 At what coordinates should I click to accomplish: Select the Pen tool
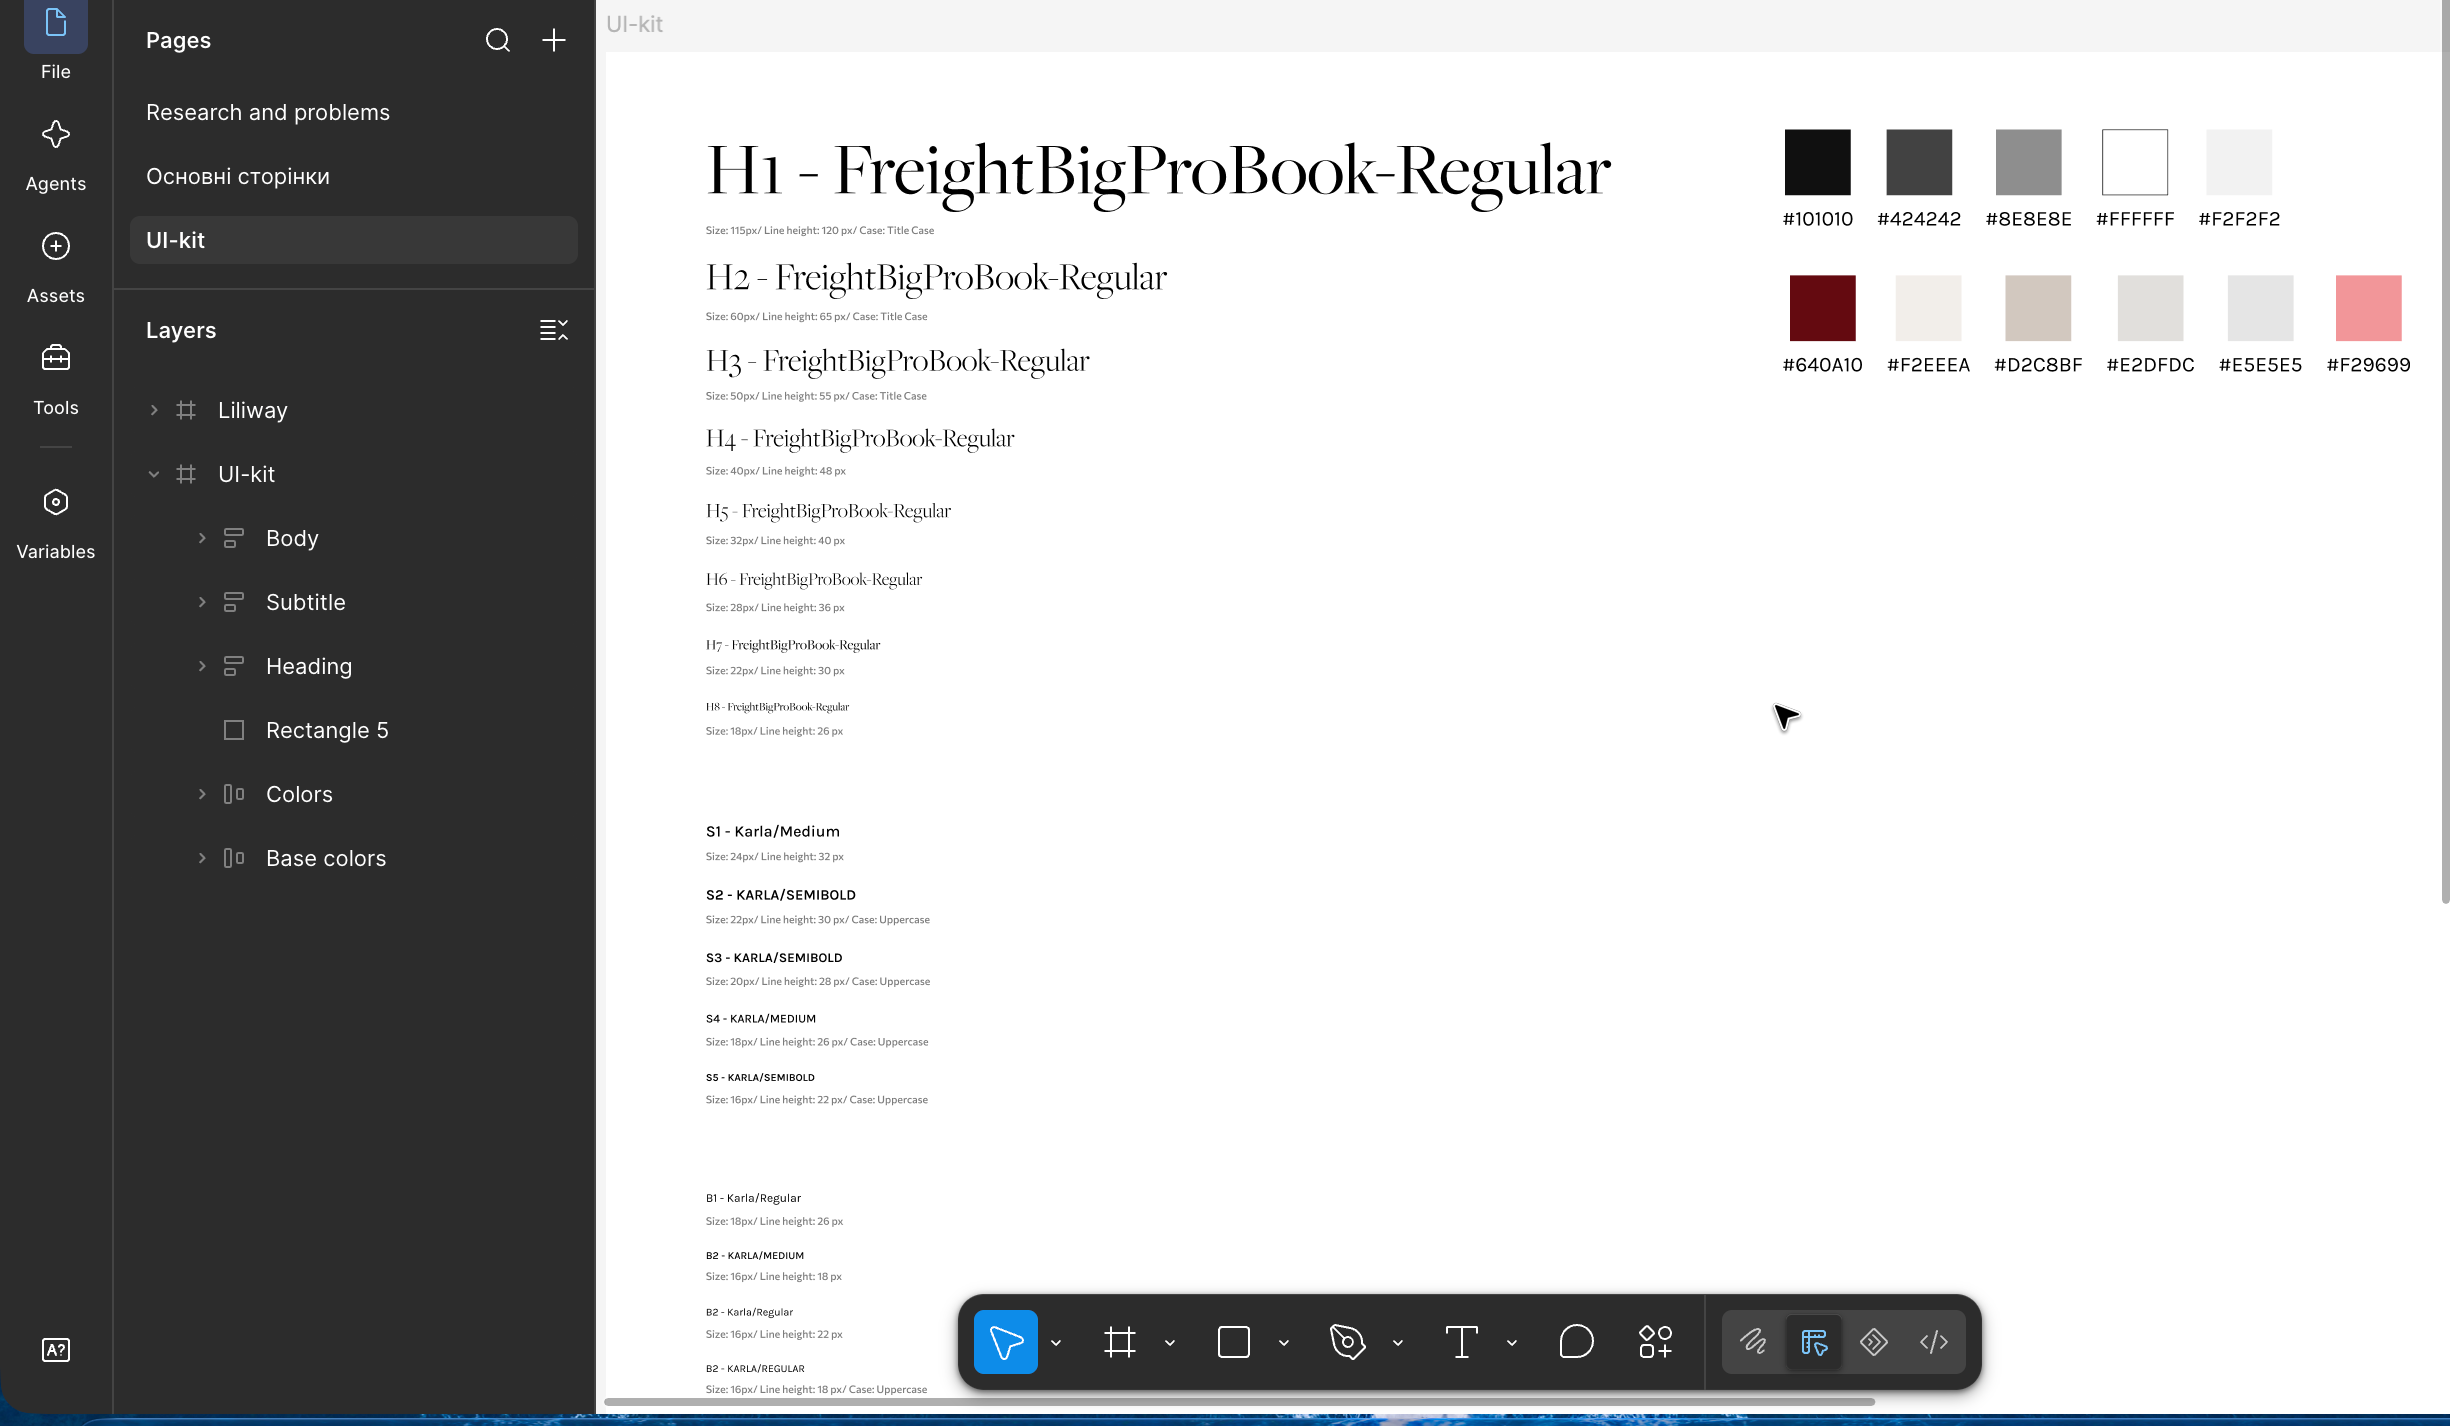click(x=1348, y=1342)
